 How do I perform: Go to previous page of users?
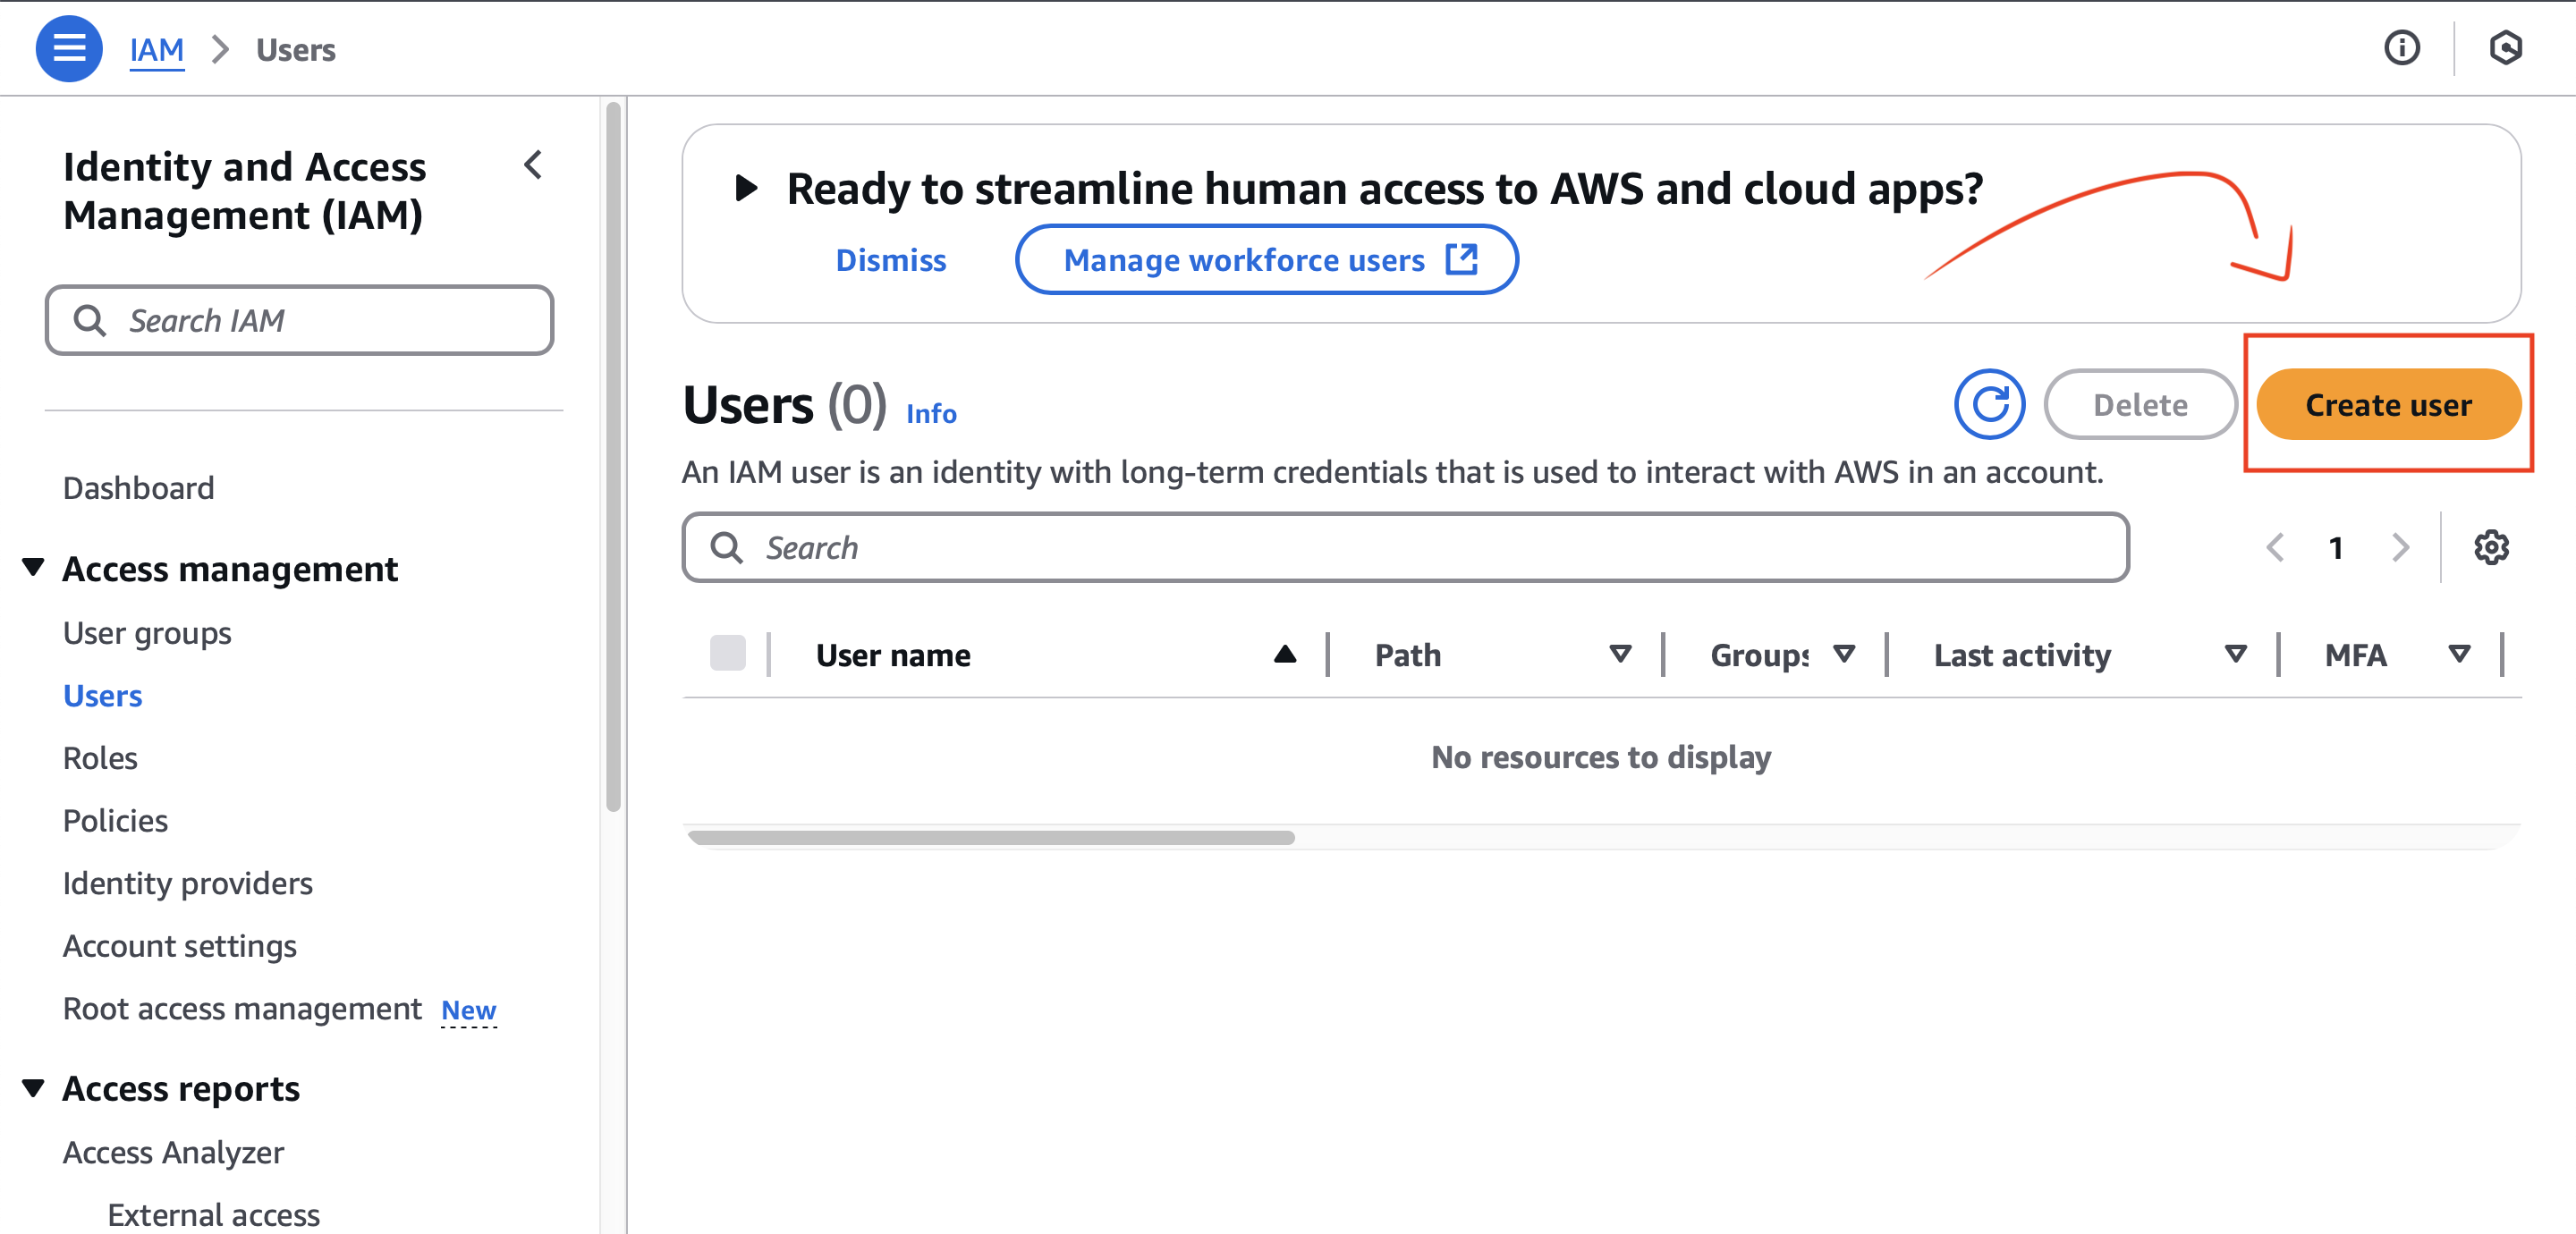coord(2276,548)
